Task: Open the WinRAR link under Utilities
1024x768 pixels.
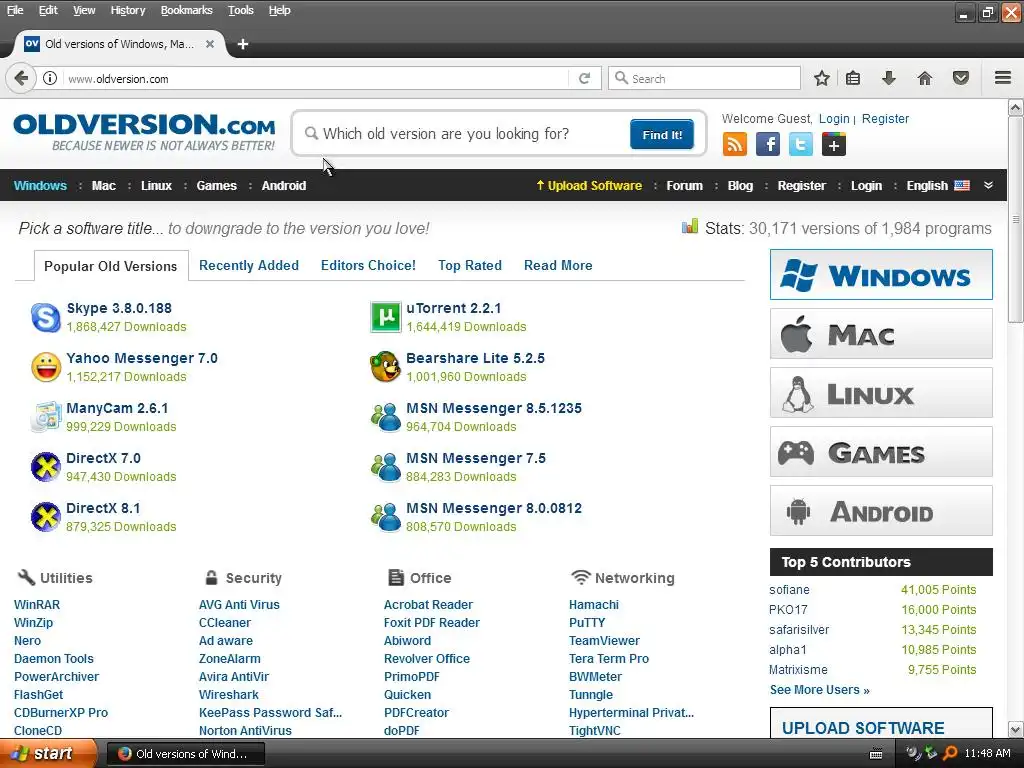Action: point(37,605)
